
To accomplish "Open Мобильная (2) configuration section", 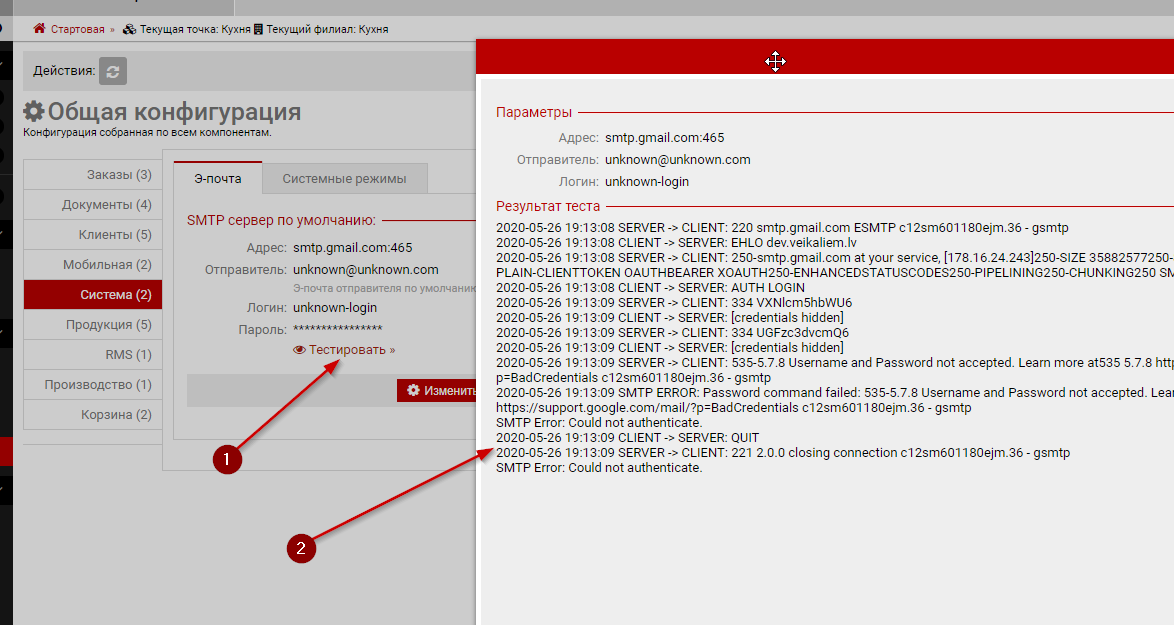I will 107,265.
